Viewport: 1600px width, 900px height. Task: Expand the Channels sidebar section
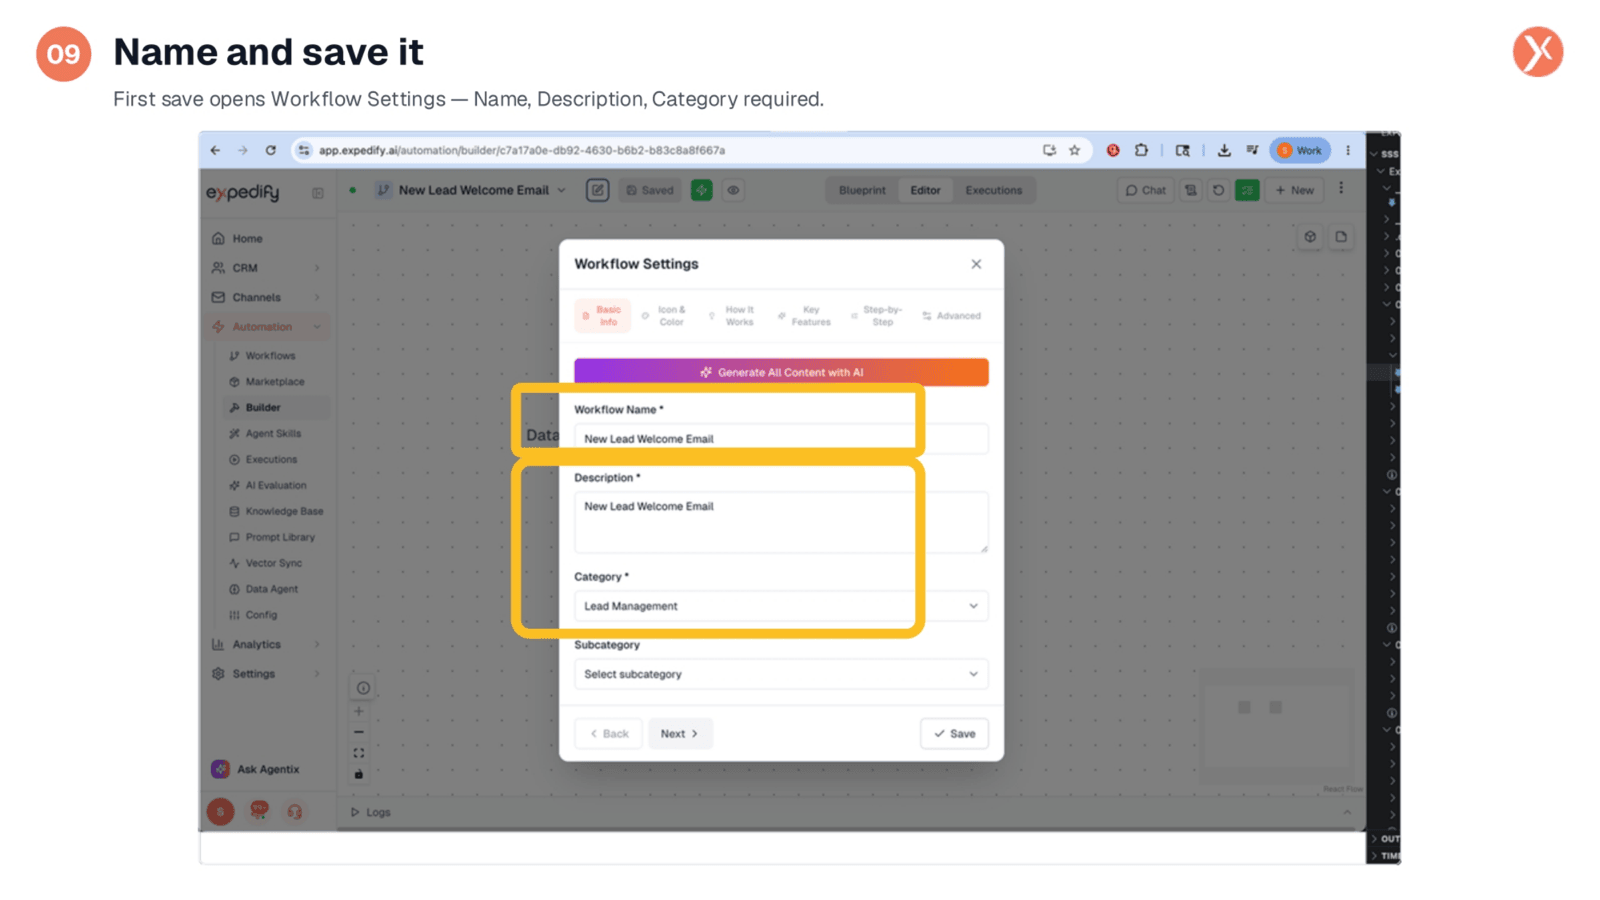266,297
